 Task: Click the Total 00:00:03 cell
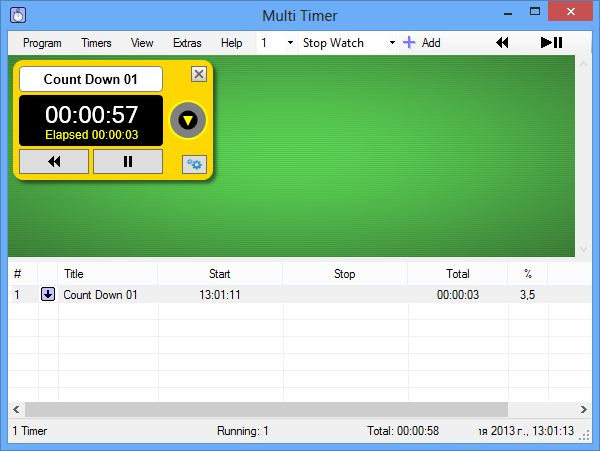tap(458, 295)
